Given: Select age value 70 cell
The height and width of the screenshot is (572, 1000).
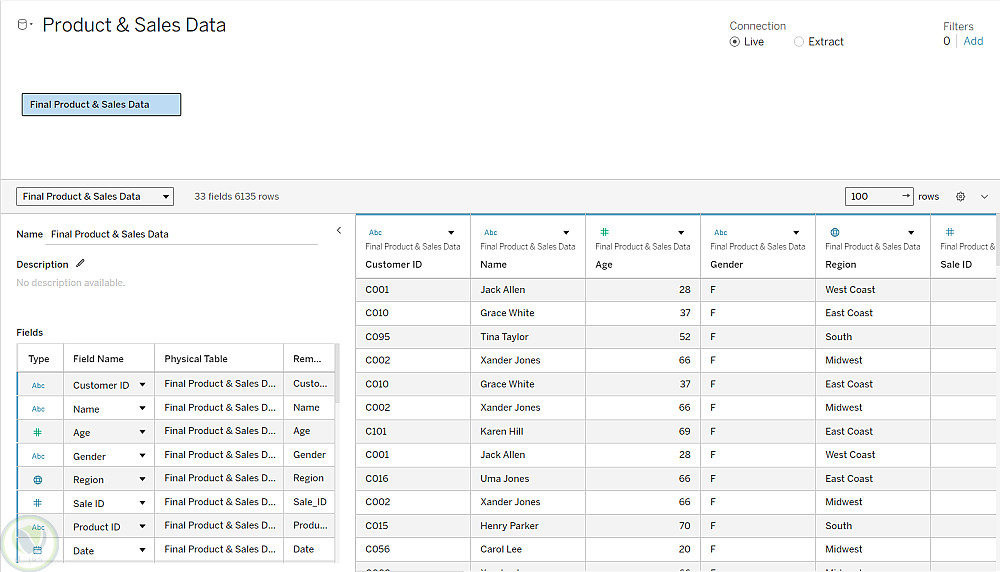Looking at the screenshot, I should tap(643, 525).
